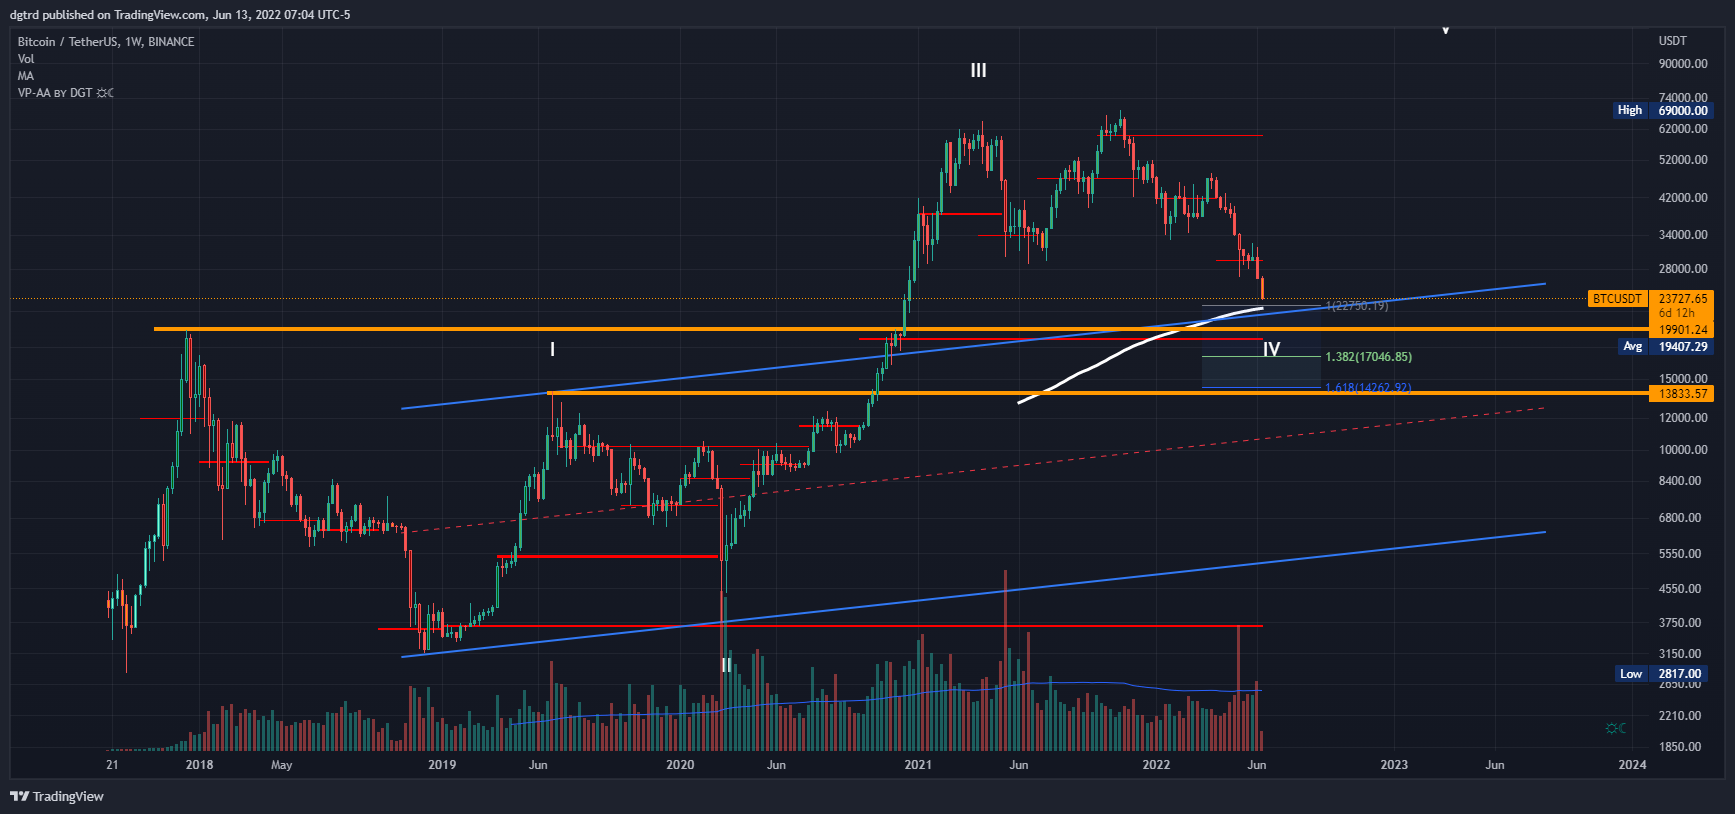Click the 23727.65 current price label
This screenshot has height=814, width=1735.
[1683, 299]
